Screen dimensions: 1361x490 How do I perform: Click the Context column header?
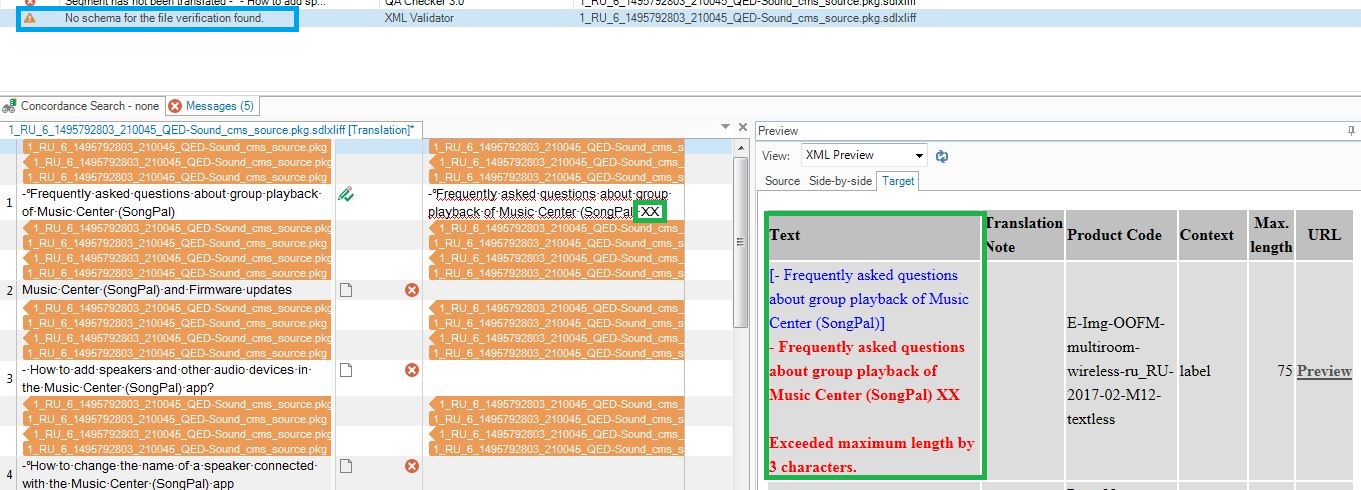[x=1212, y=235]
